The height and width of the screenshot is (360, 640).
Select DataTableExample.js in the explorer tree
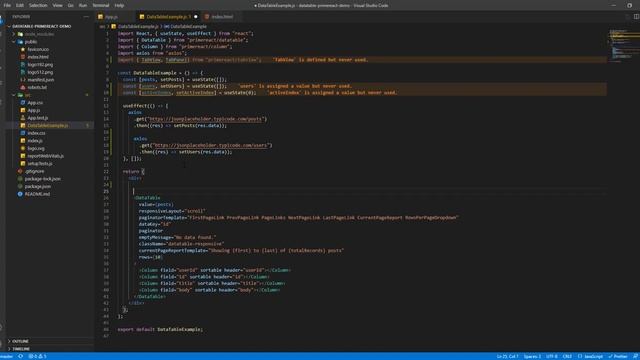48,126
